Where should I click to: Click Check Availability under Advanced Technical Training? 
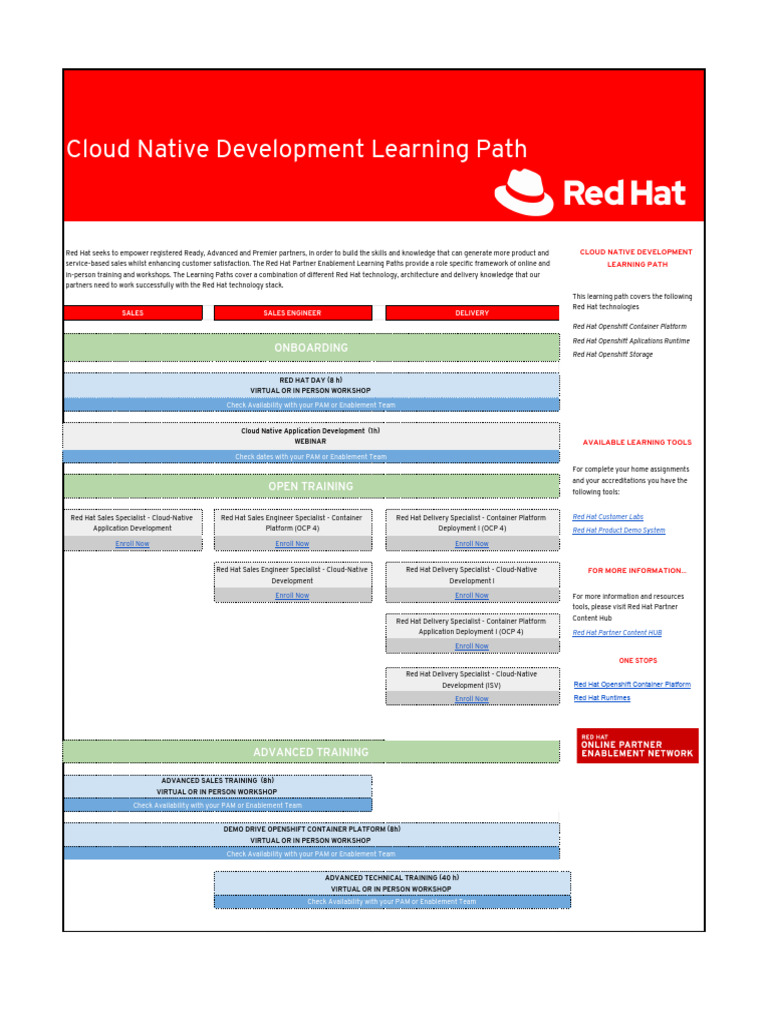(x=392, y=902)
